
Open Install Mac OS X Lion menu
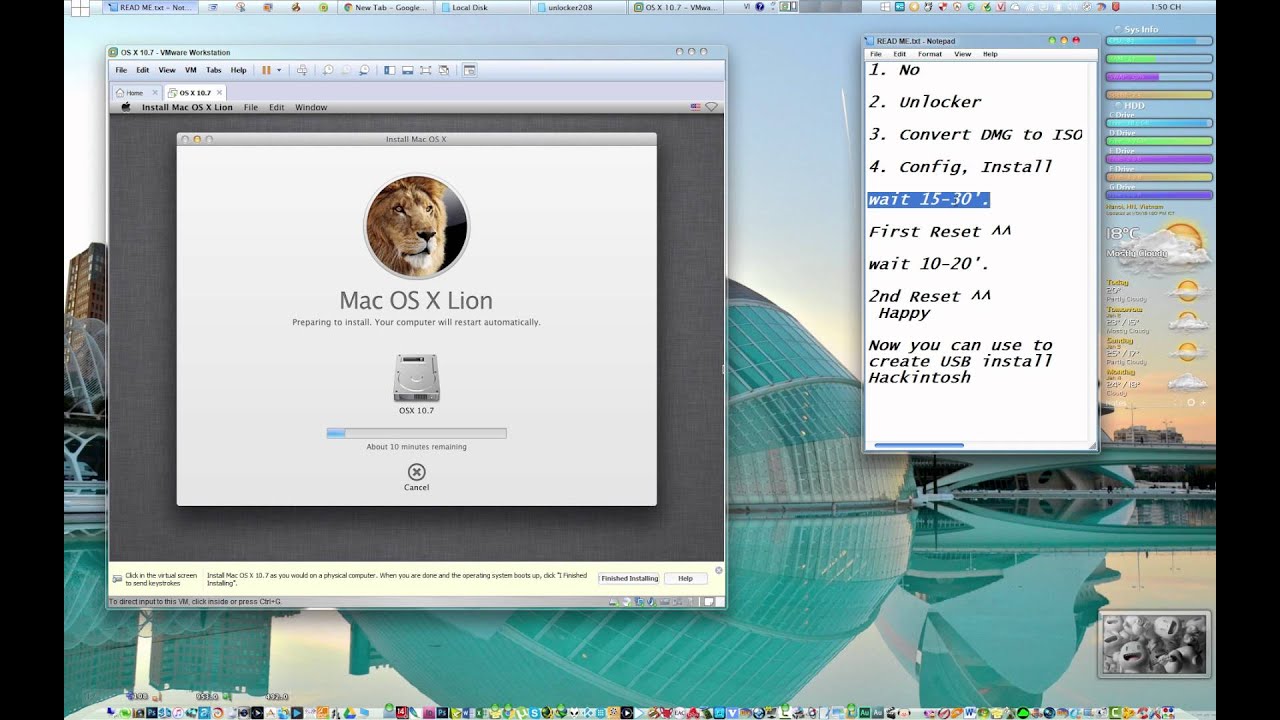(187, 107)
